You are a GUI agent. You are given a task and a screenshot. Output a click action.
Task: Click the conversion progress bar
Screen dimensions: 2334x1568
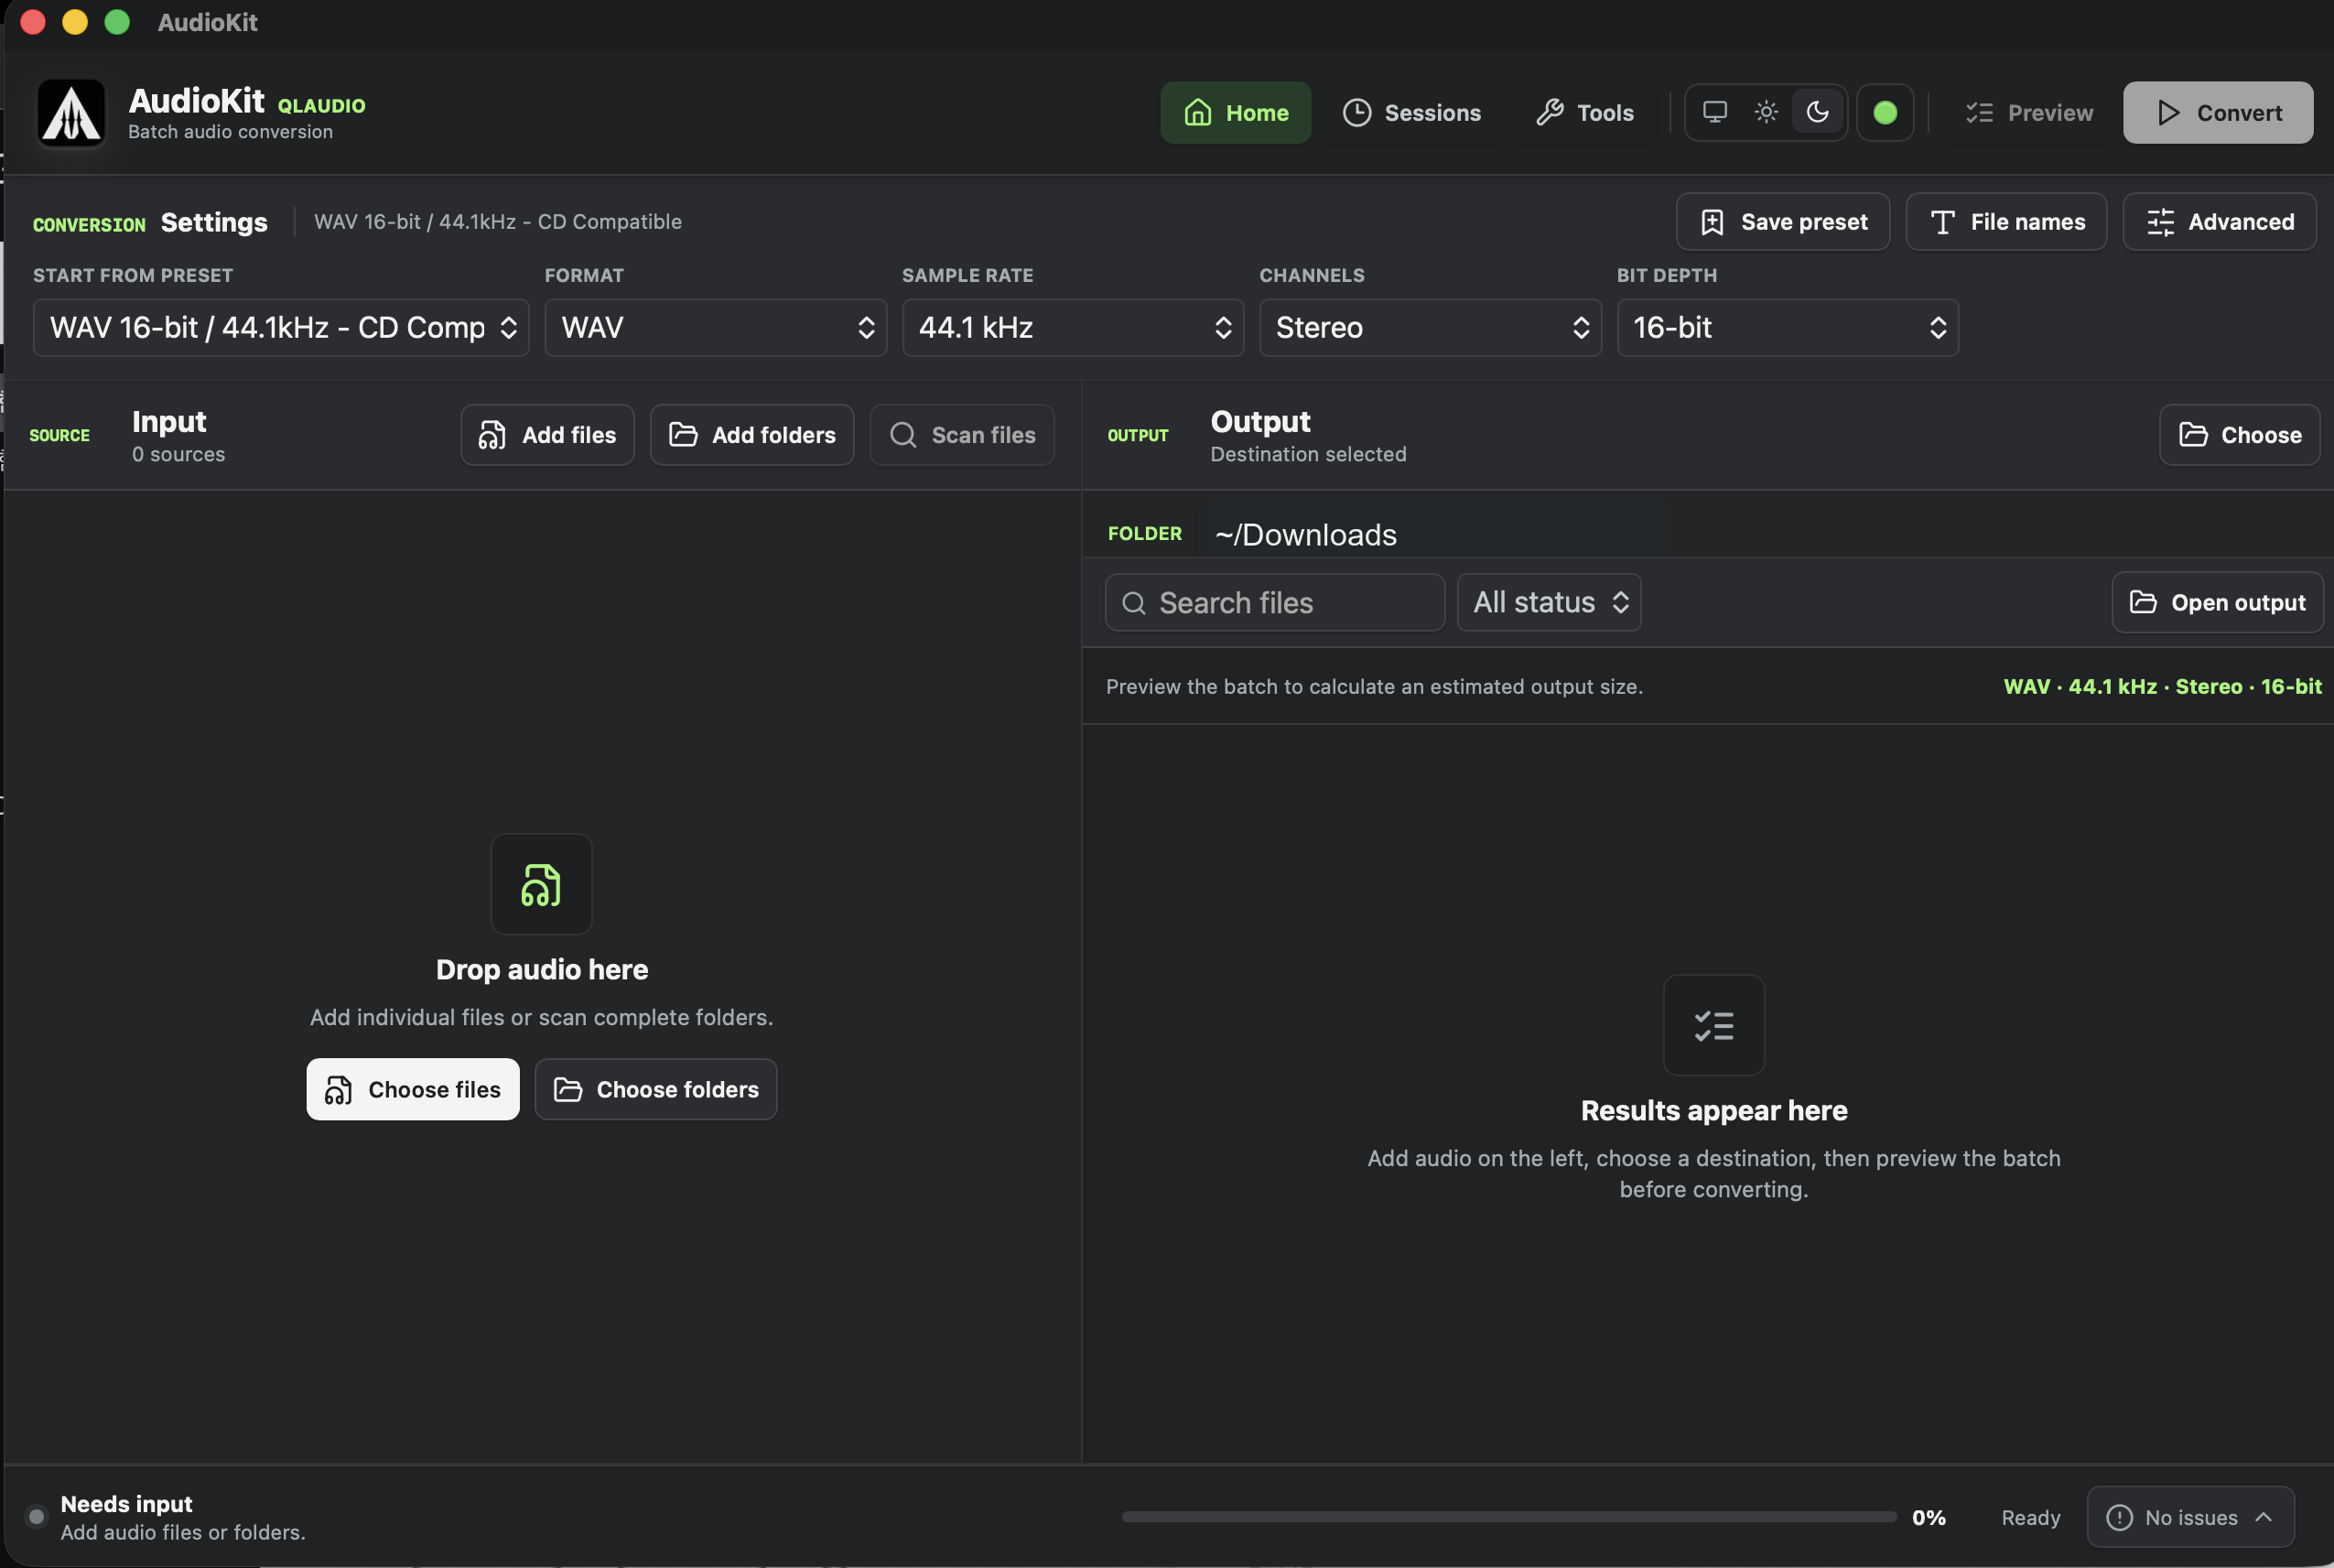point(1509,1518)
